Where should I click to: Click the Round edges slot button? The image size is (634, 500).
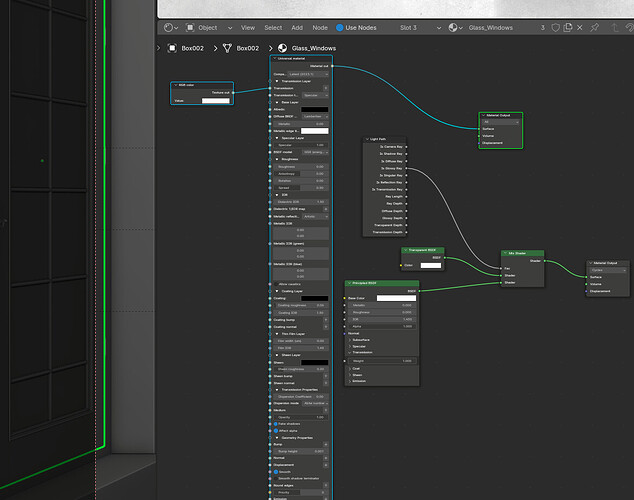(x=325, y=485)
